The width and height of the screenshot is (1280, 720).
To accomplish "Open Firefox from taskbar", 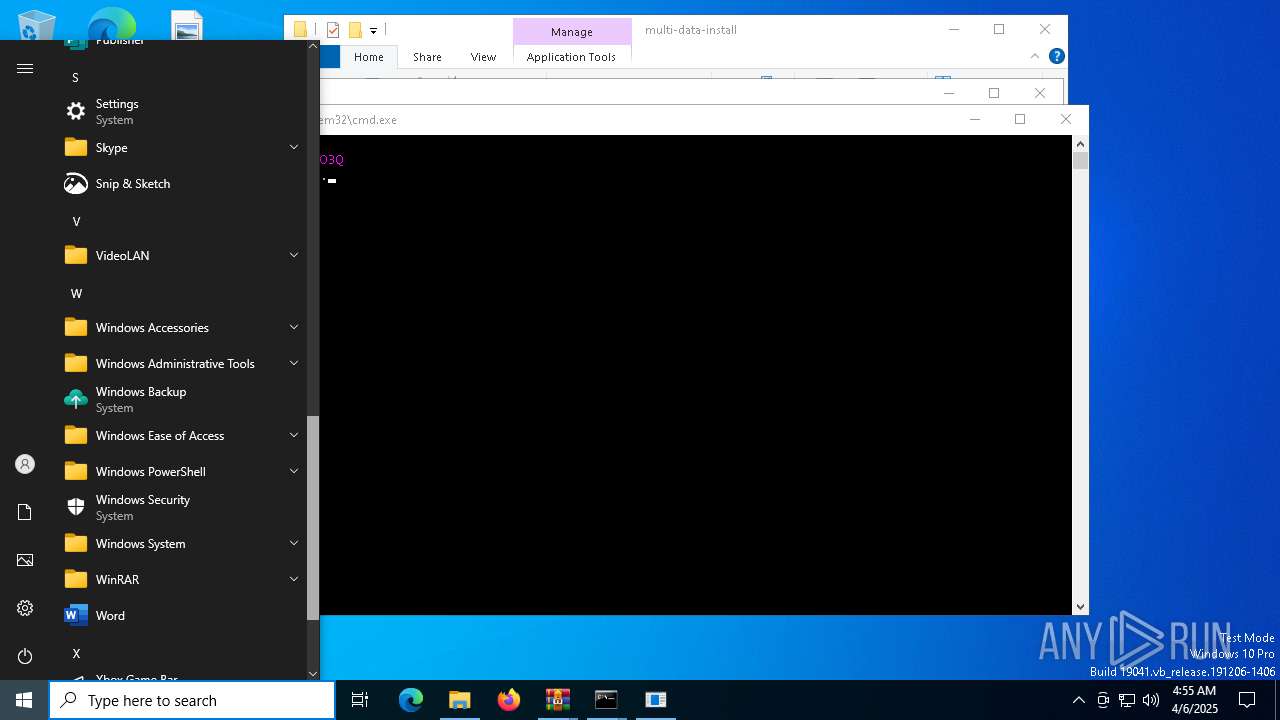I will [508, 700].
